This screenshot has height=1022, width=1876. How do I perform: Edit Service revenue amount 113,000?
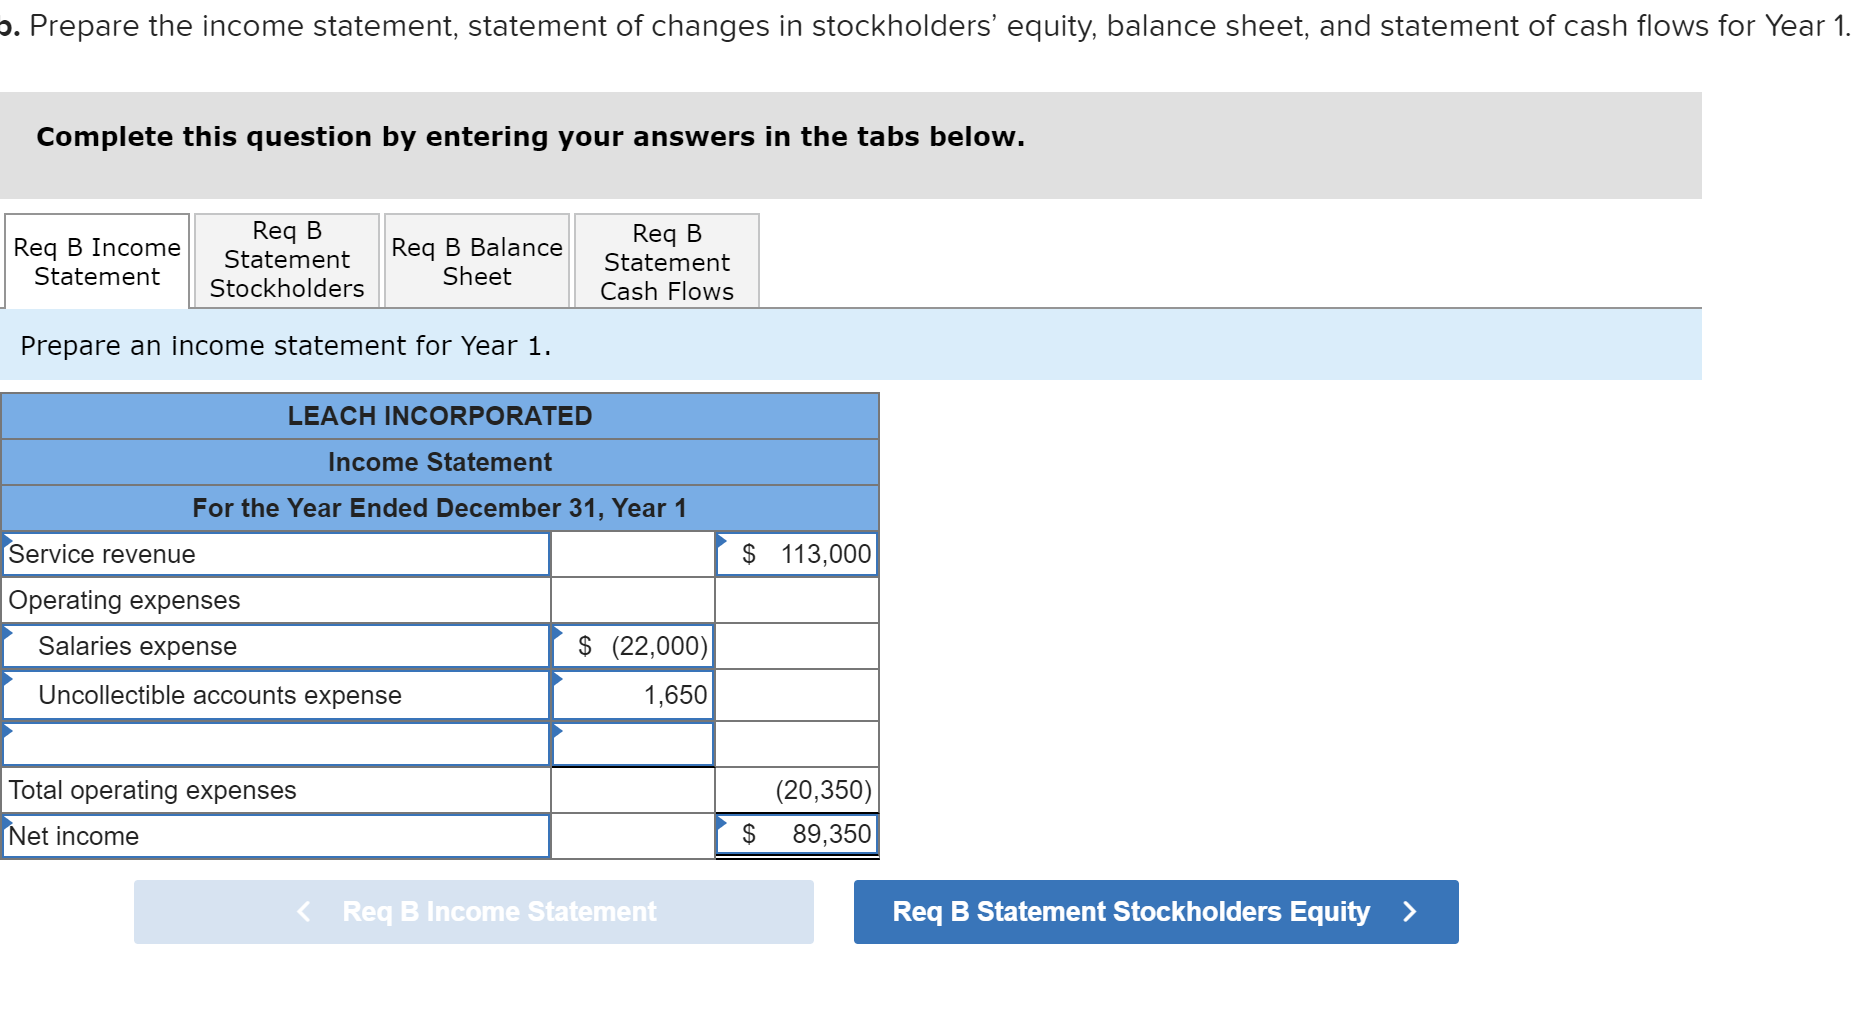(x=797, y=554)
